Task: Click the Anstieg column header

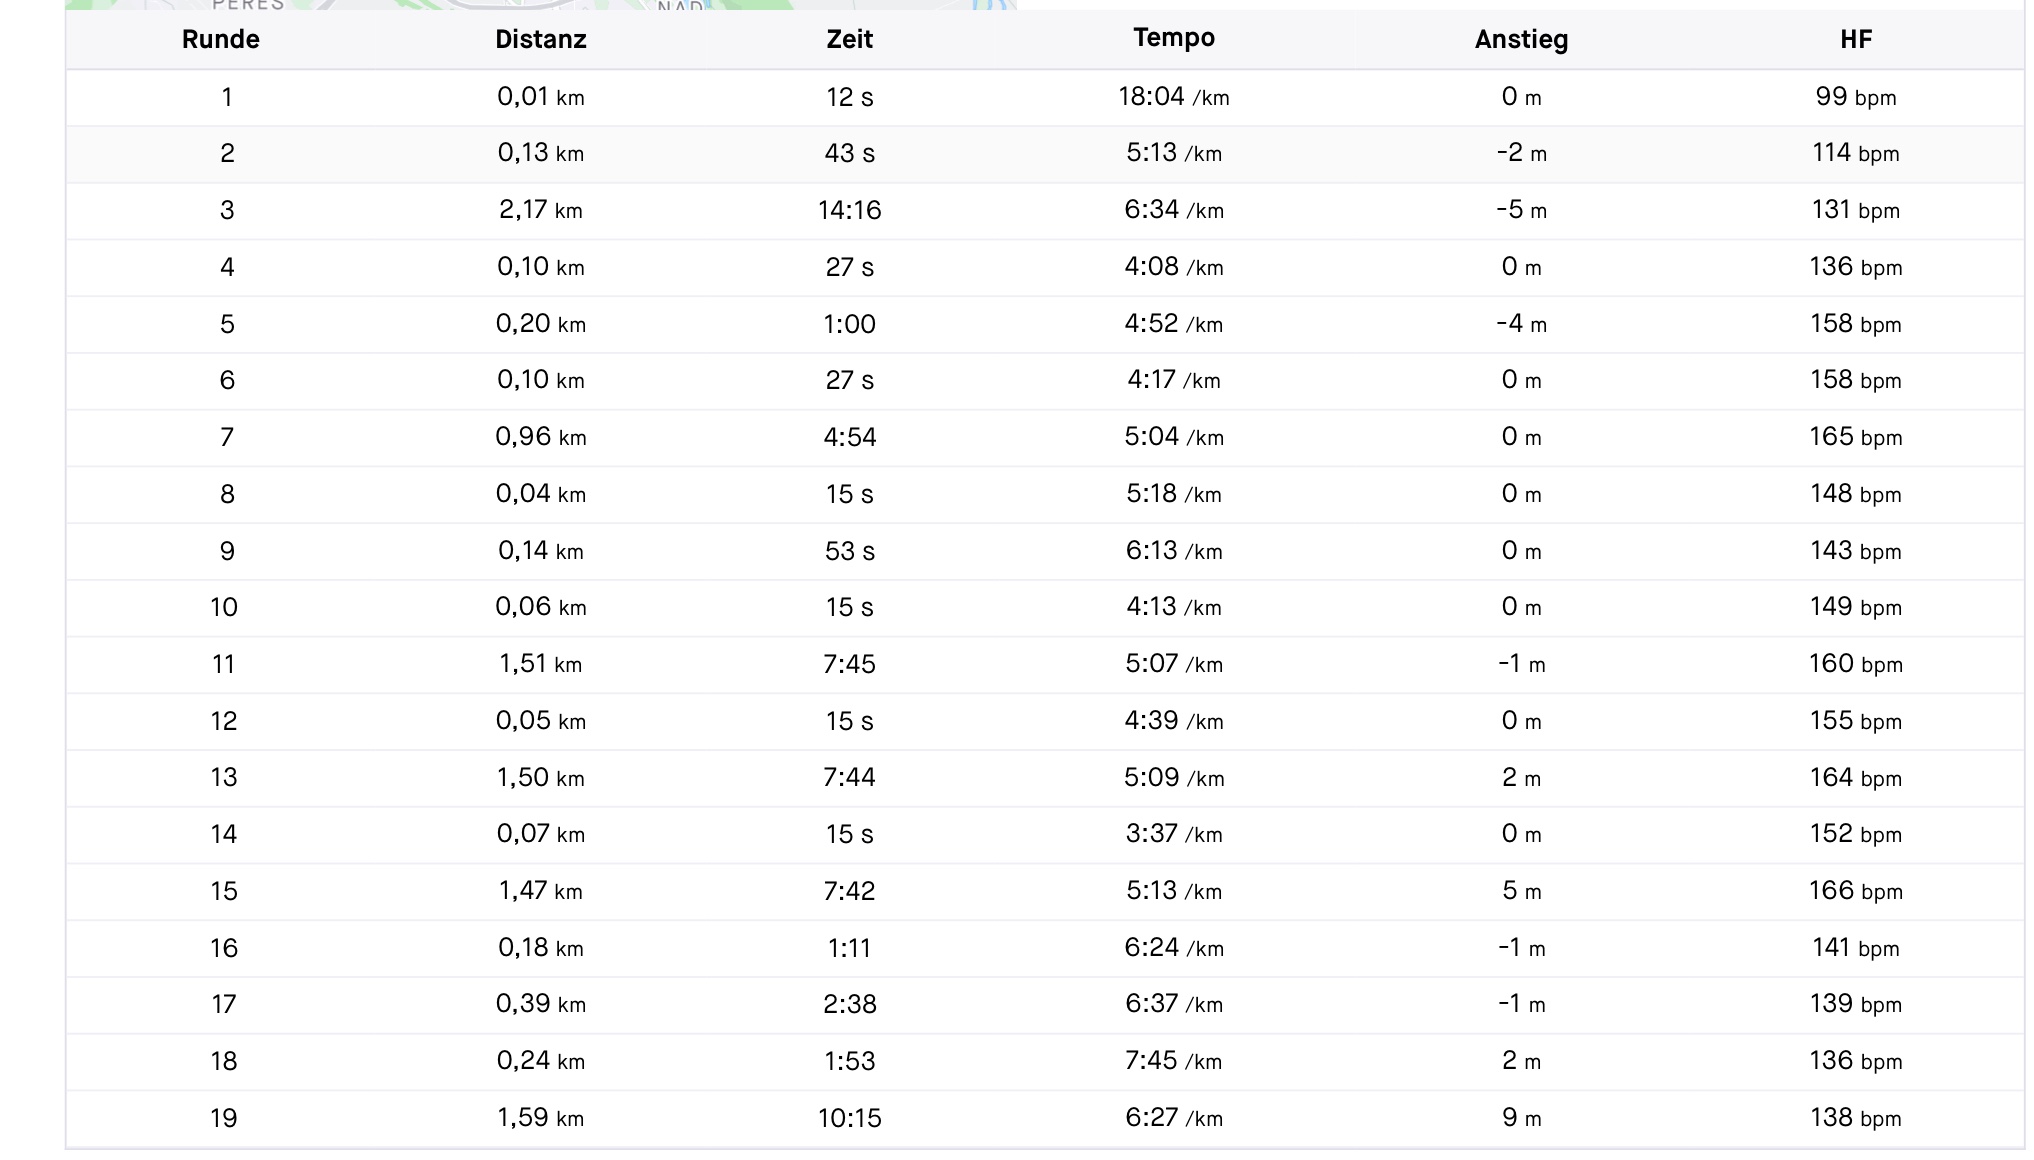Action: point(1520,40)
